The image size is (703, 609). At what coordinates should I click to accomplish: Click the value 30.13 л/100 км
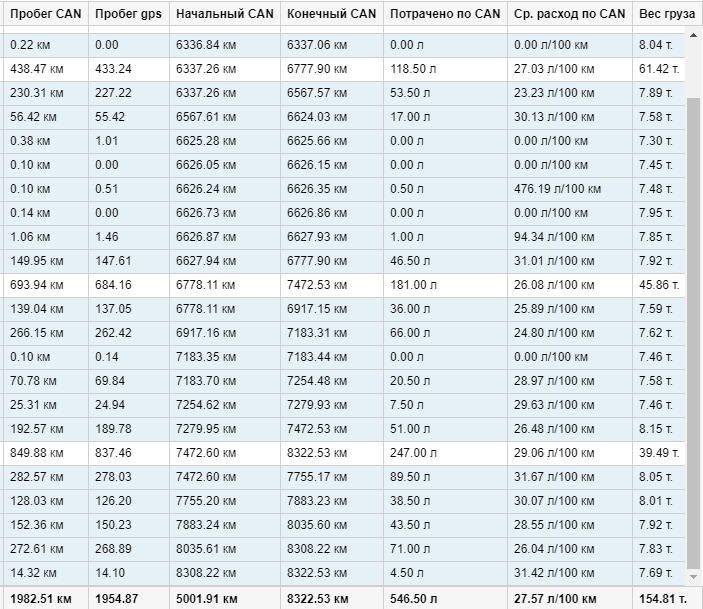coord(554,117)
